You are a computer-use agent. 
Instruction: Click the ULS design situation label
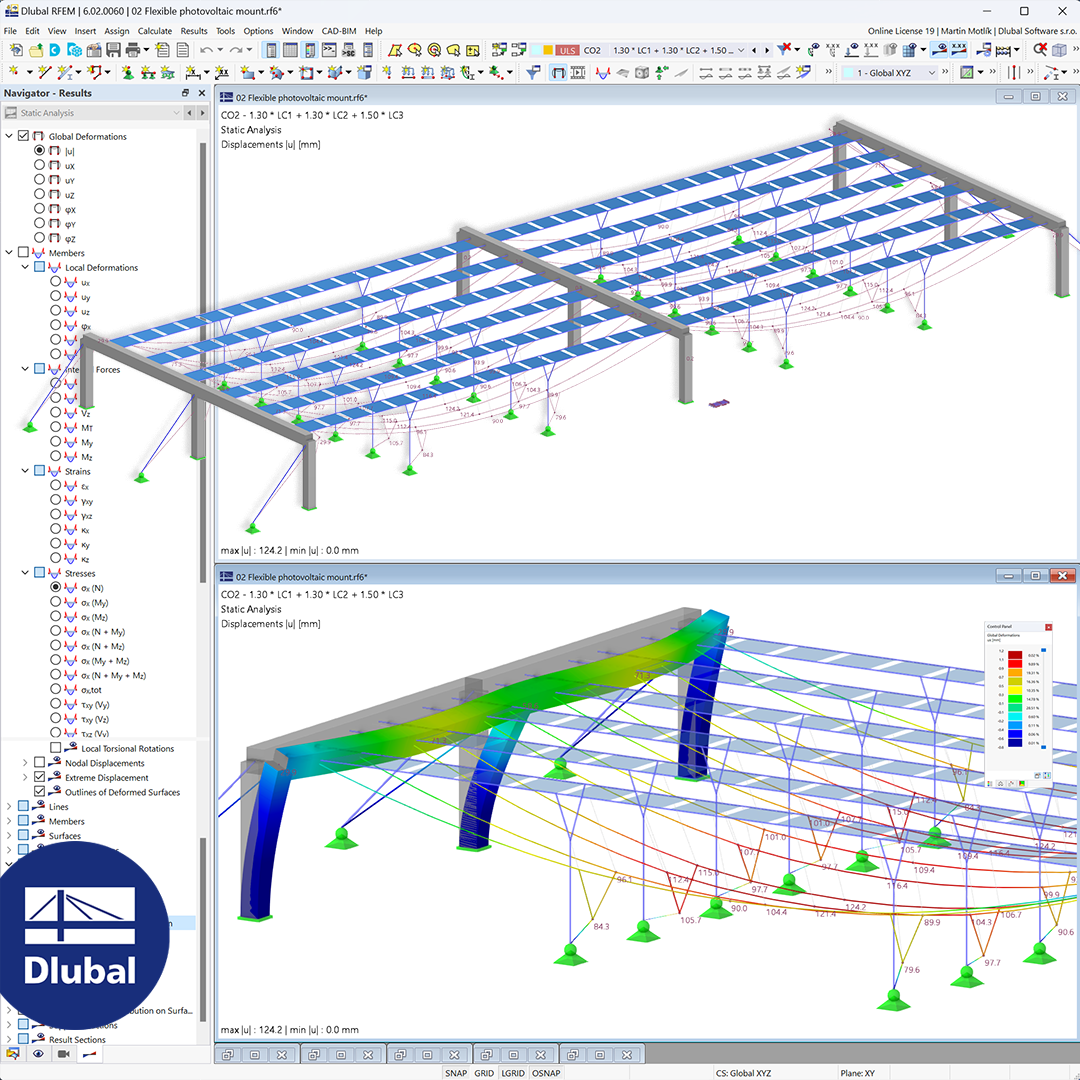pos(567,50)
